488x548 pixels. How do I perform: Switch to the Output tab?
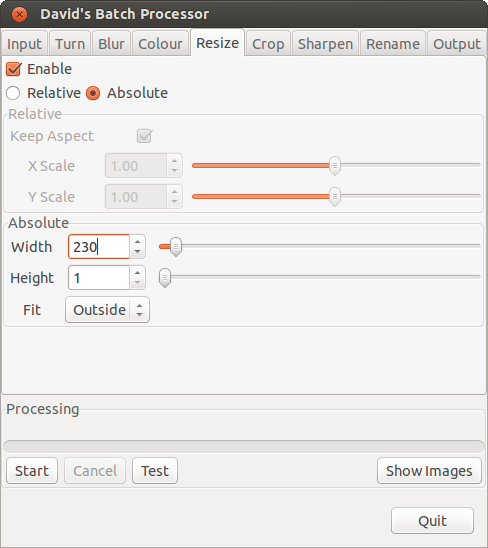pyautogui.click(x=457, y=44)
